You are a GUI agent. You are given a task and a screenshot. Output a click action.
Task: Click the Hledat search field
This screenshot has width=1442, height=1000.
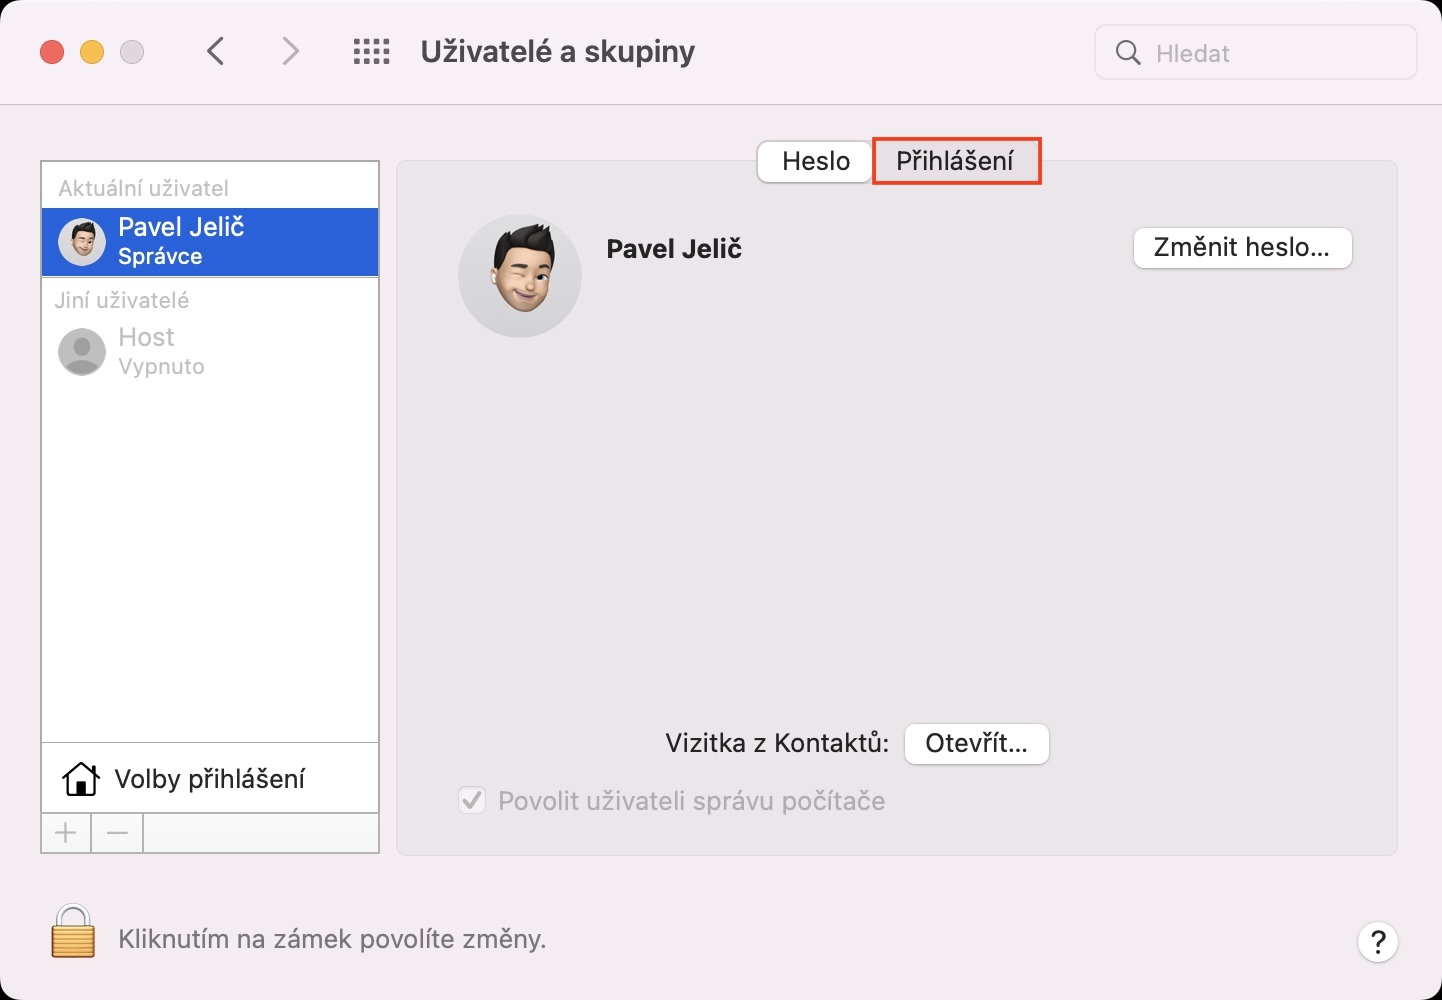[1270, 53]
